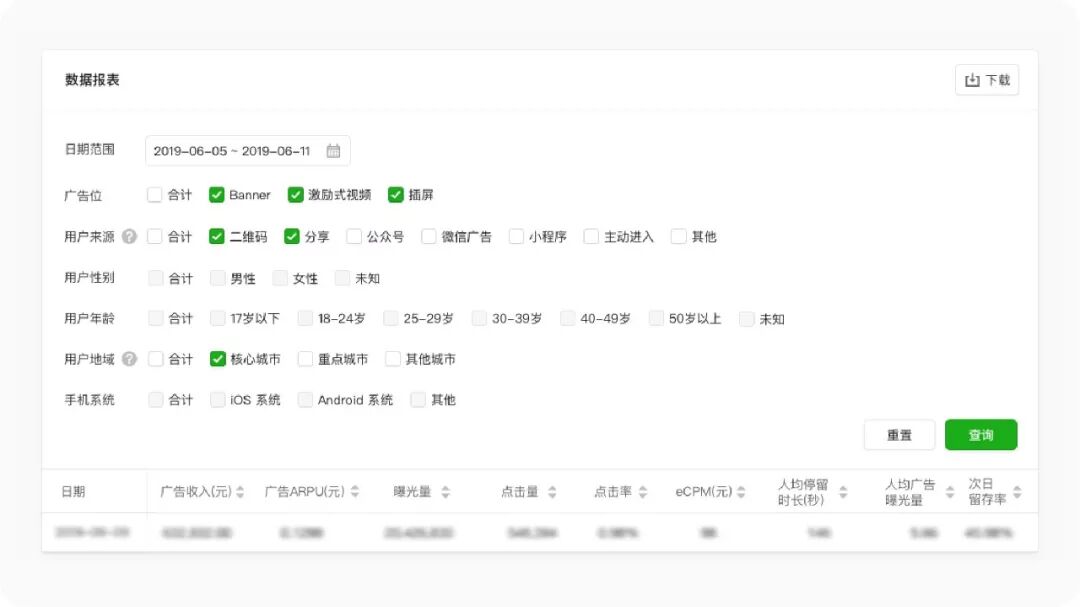Click the 日期 column header
Viewport: 1080px width, 607px height.
coord(73,492)
